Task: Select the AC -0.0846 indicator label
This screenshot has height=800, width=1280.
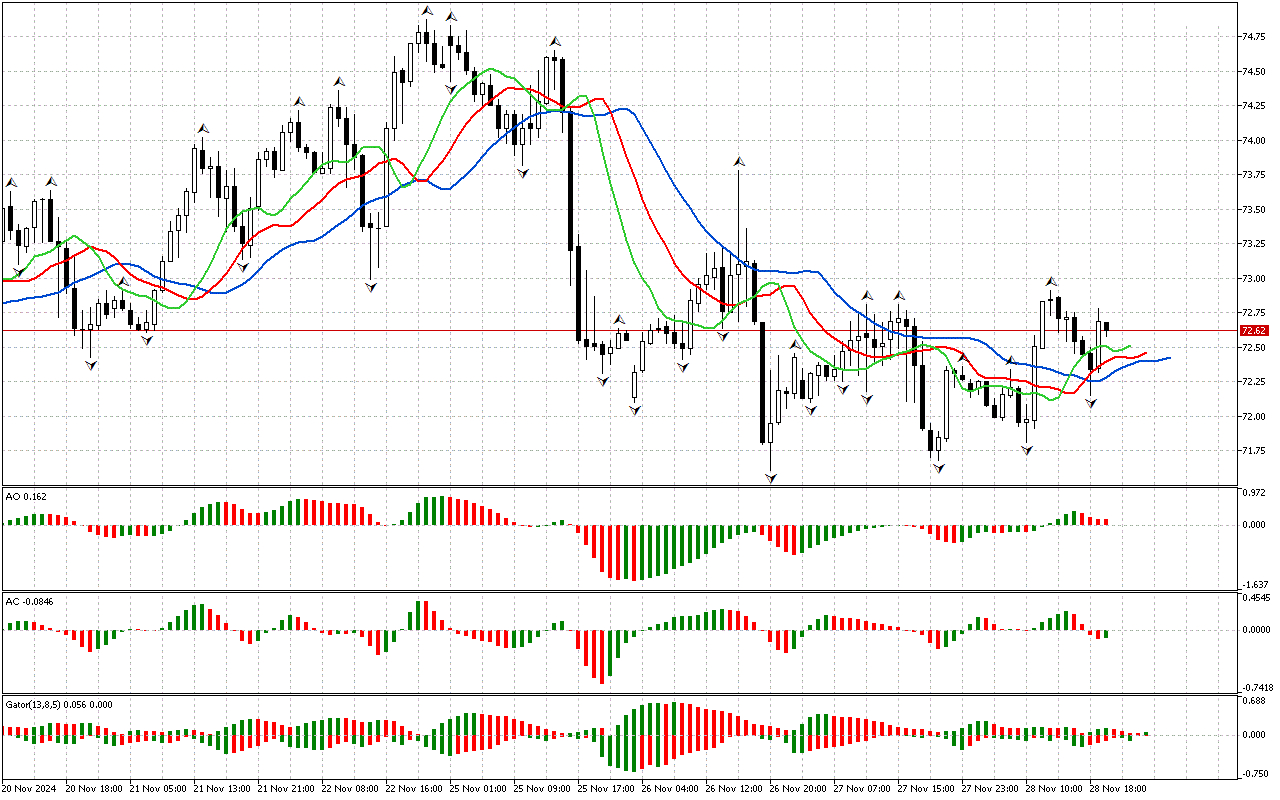Action: (30, 602)
